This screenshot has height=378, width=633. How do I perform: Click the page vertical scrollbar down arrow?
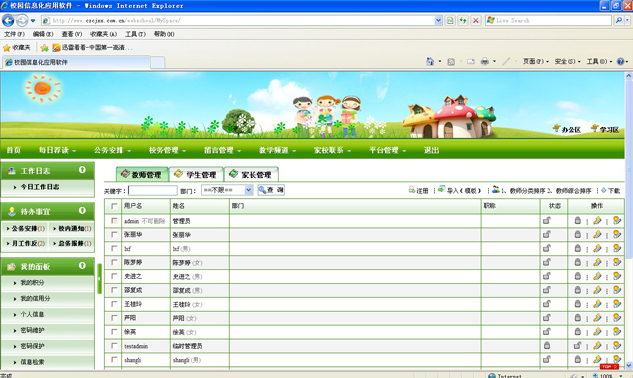[629, 366]
